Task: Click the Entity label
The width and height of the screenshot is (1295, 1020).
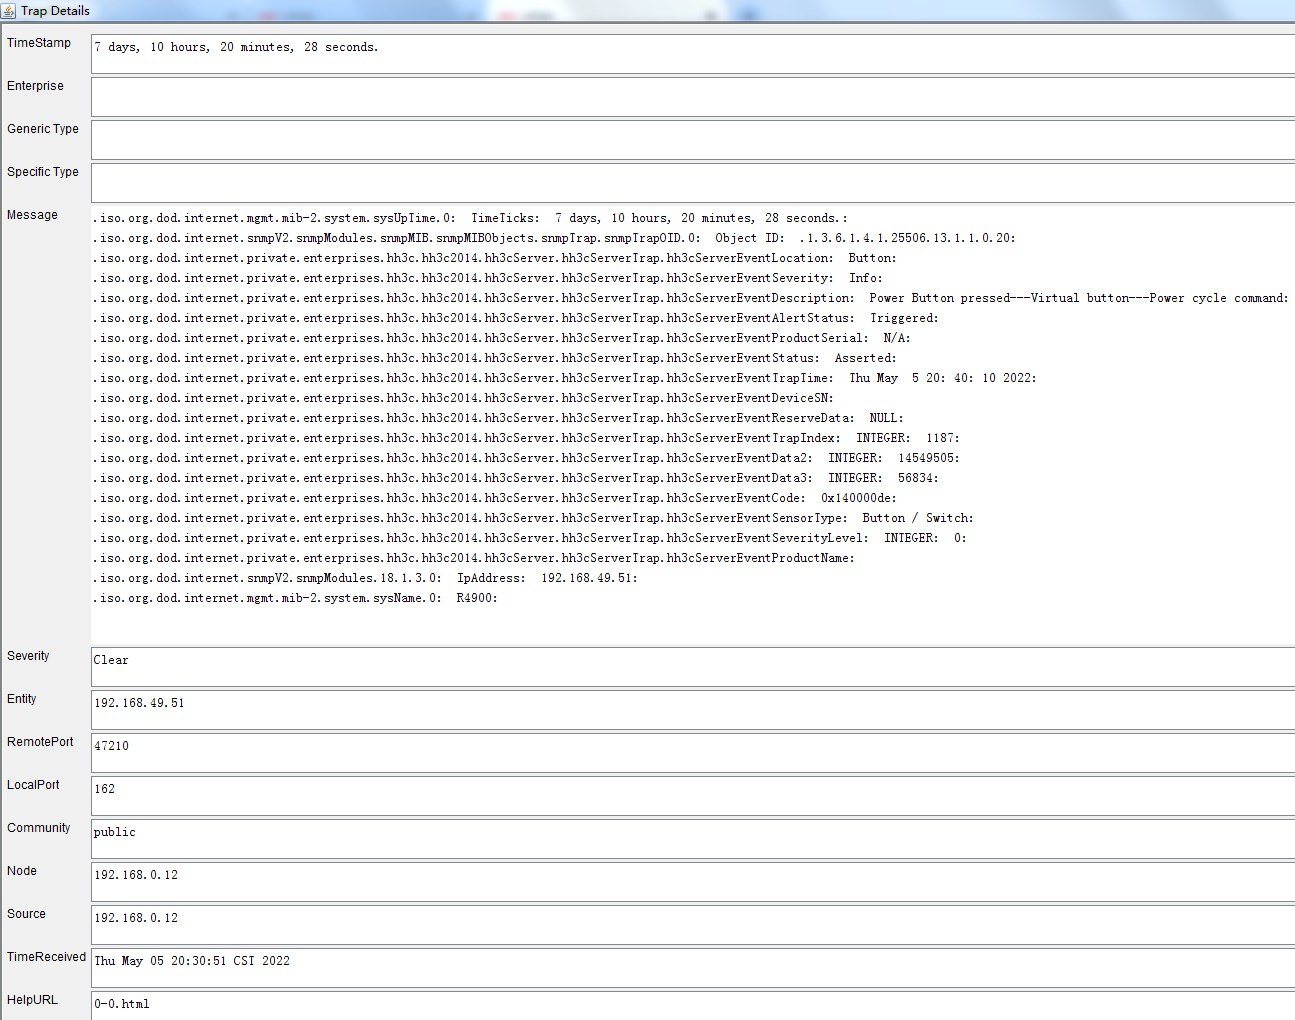Action: pos(22,699)
